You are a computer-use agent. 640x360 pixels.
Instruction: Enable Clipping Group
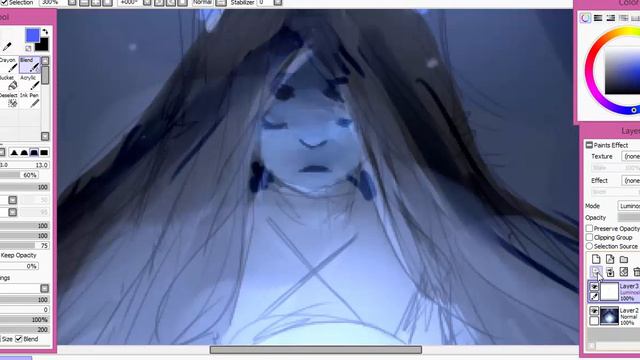click(x=589, y=237)
